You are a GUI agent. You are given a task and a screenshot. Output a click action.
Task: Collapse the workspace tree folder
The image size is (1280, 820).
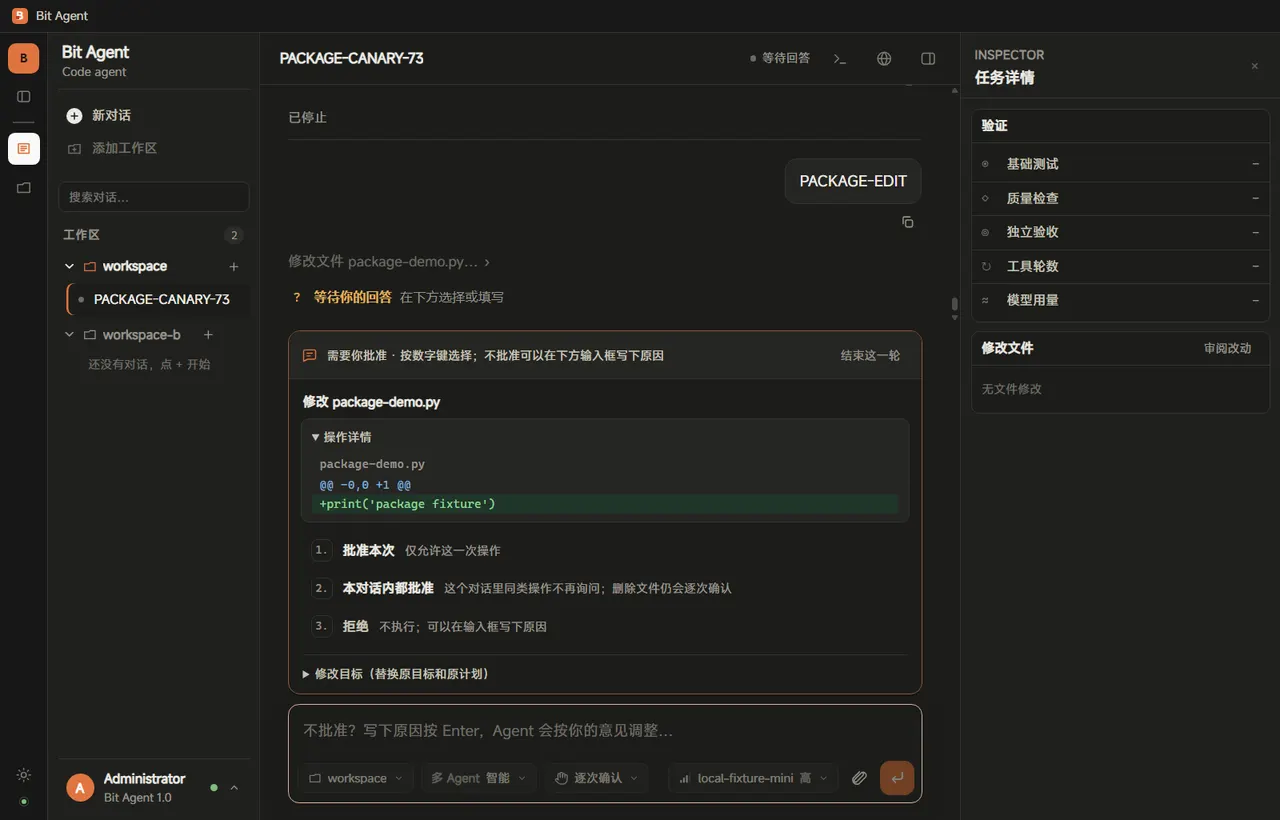point(69,267)
